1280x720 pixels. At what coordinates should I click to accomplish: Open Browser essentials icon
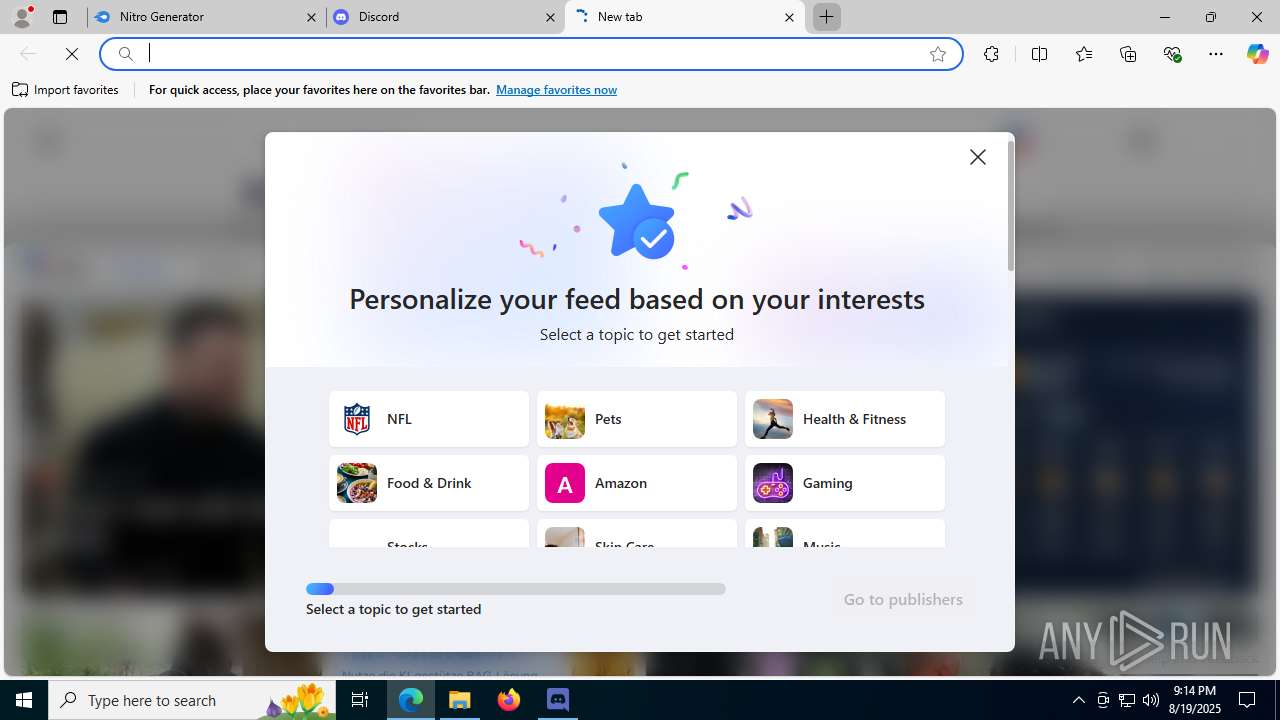[x=1172, y=54]
